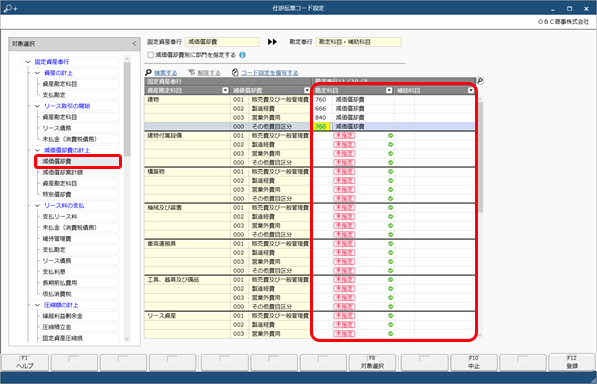The image size is (597, 384).
Task: Click the 840 account code cell
Action: coord(321,118)
